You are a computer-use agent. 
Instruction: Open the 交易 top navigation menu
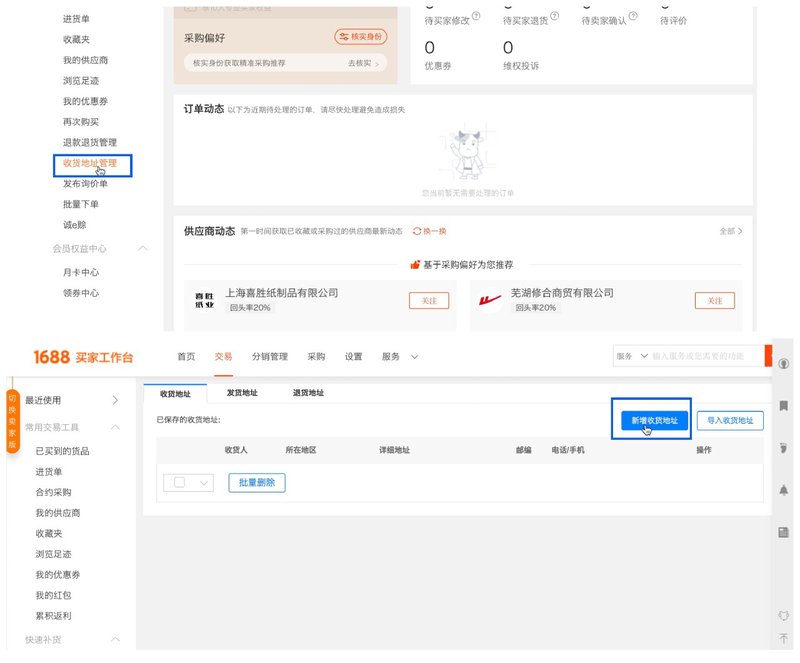[x=223, y=356]
